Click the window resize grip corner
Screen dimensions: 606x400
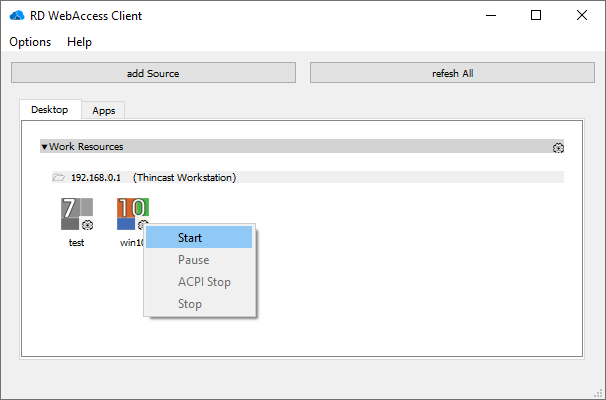[599, 393]
